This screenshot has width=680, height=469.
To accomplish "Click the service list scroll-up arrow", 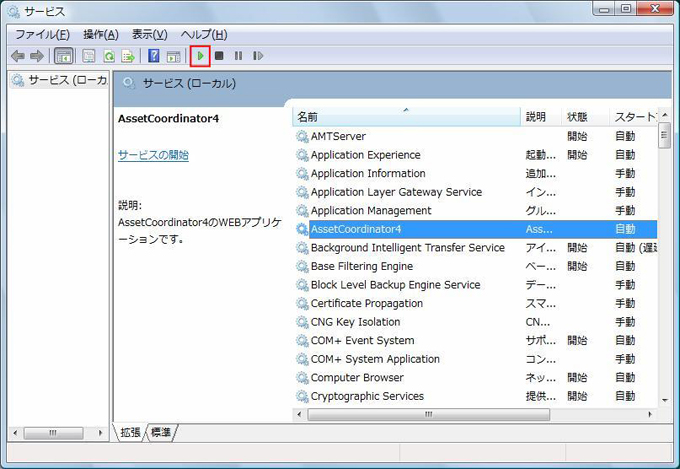I will (665, 114).
